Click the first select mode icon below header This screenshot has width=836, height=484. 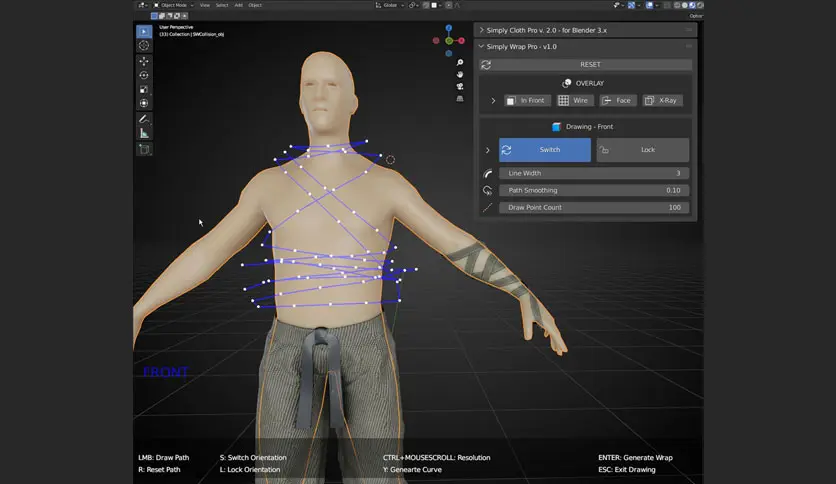pos(154,16)
